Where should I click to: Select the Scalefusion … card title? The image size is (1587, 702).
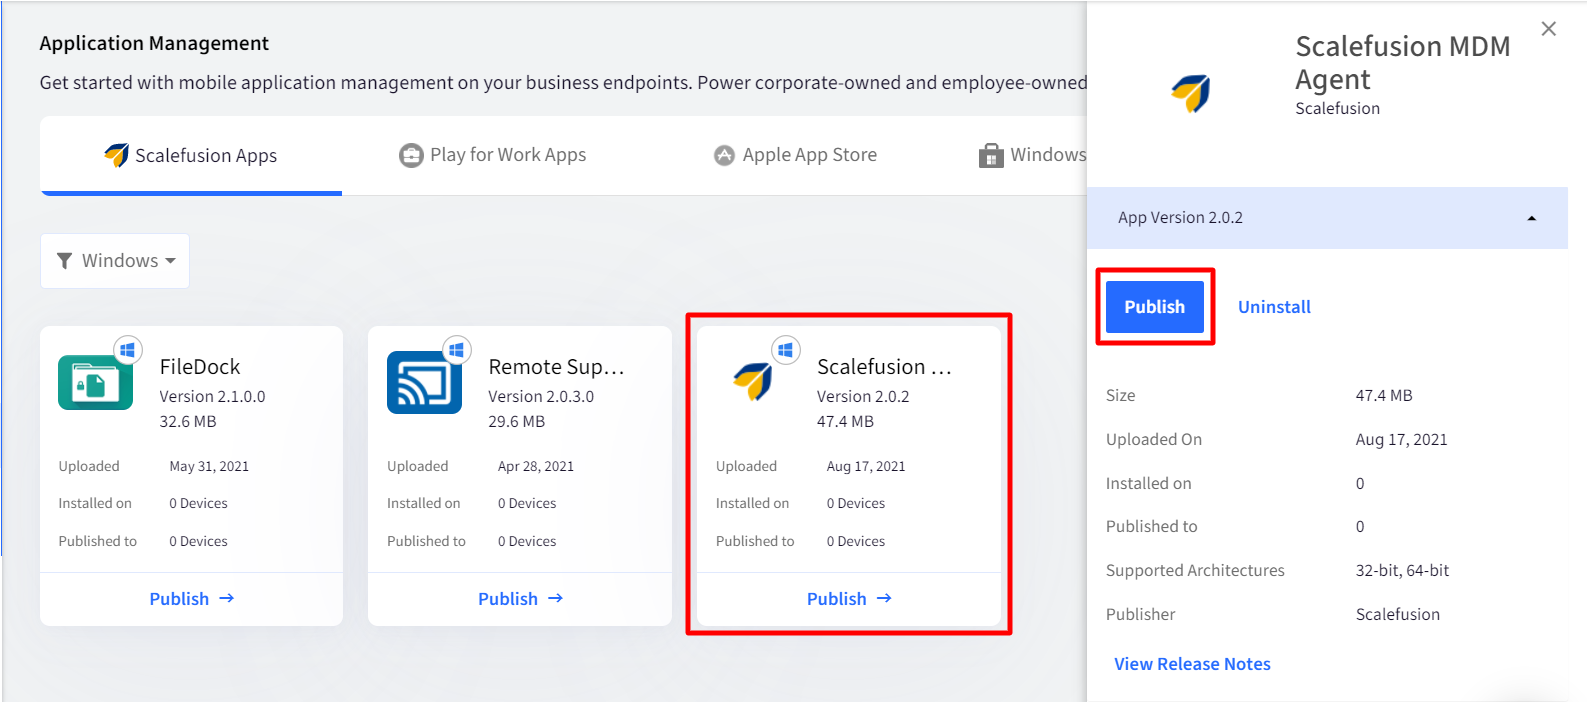(x=884, y=367)
